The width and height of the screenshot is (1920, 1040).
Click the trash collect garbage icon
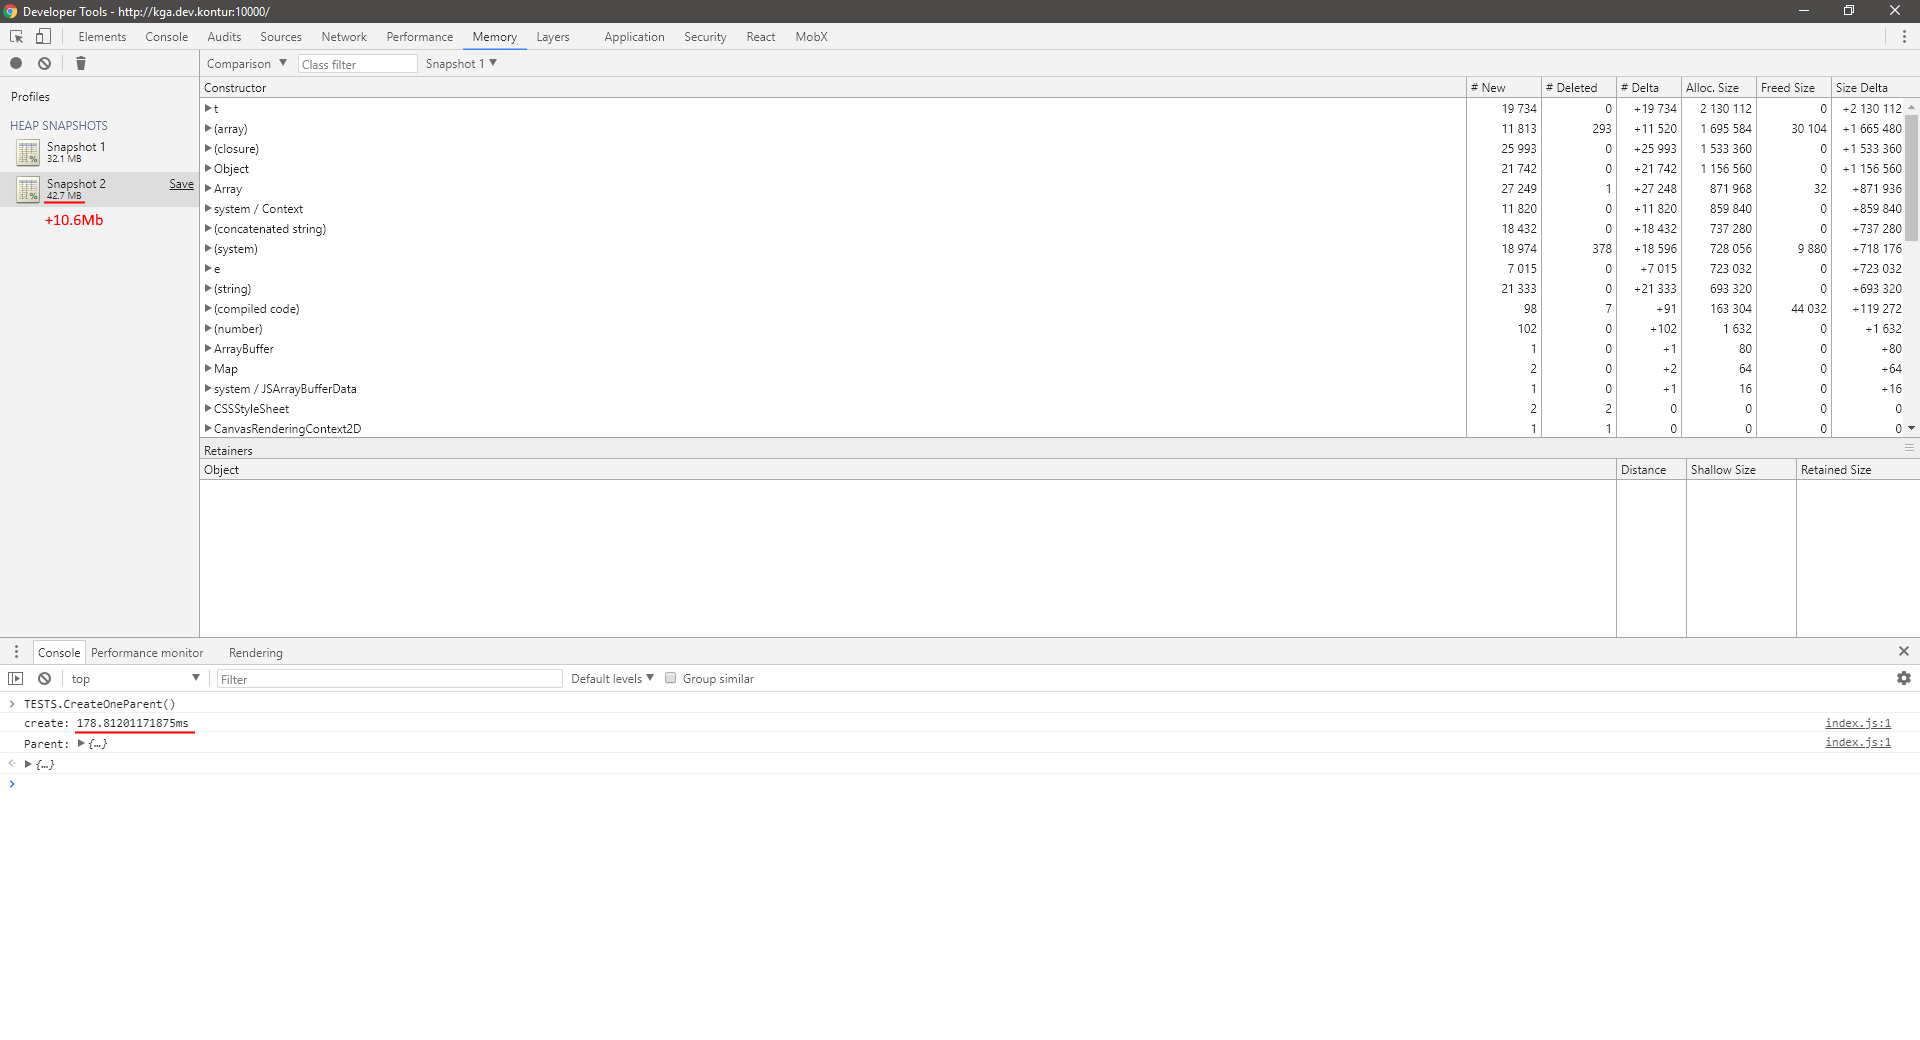[x=81, y=63]
